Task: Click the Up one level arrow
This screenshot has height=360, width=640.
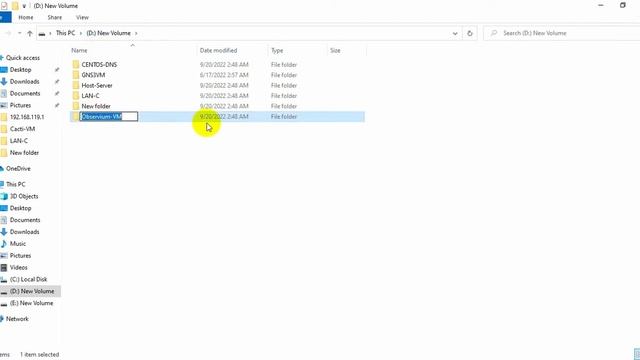Action: tap(30, 33)
